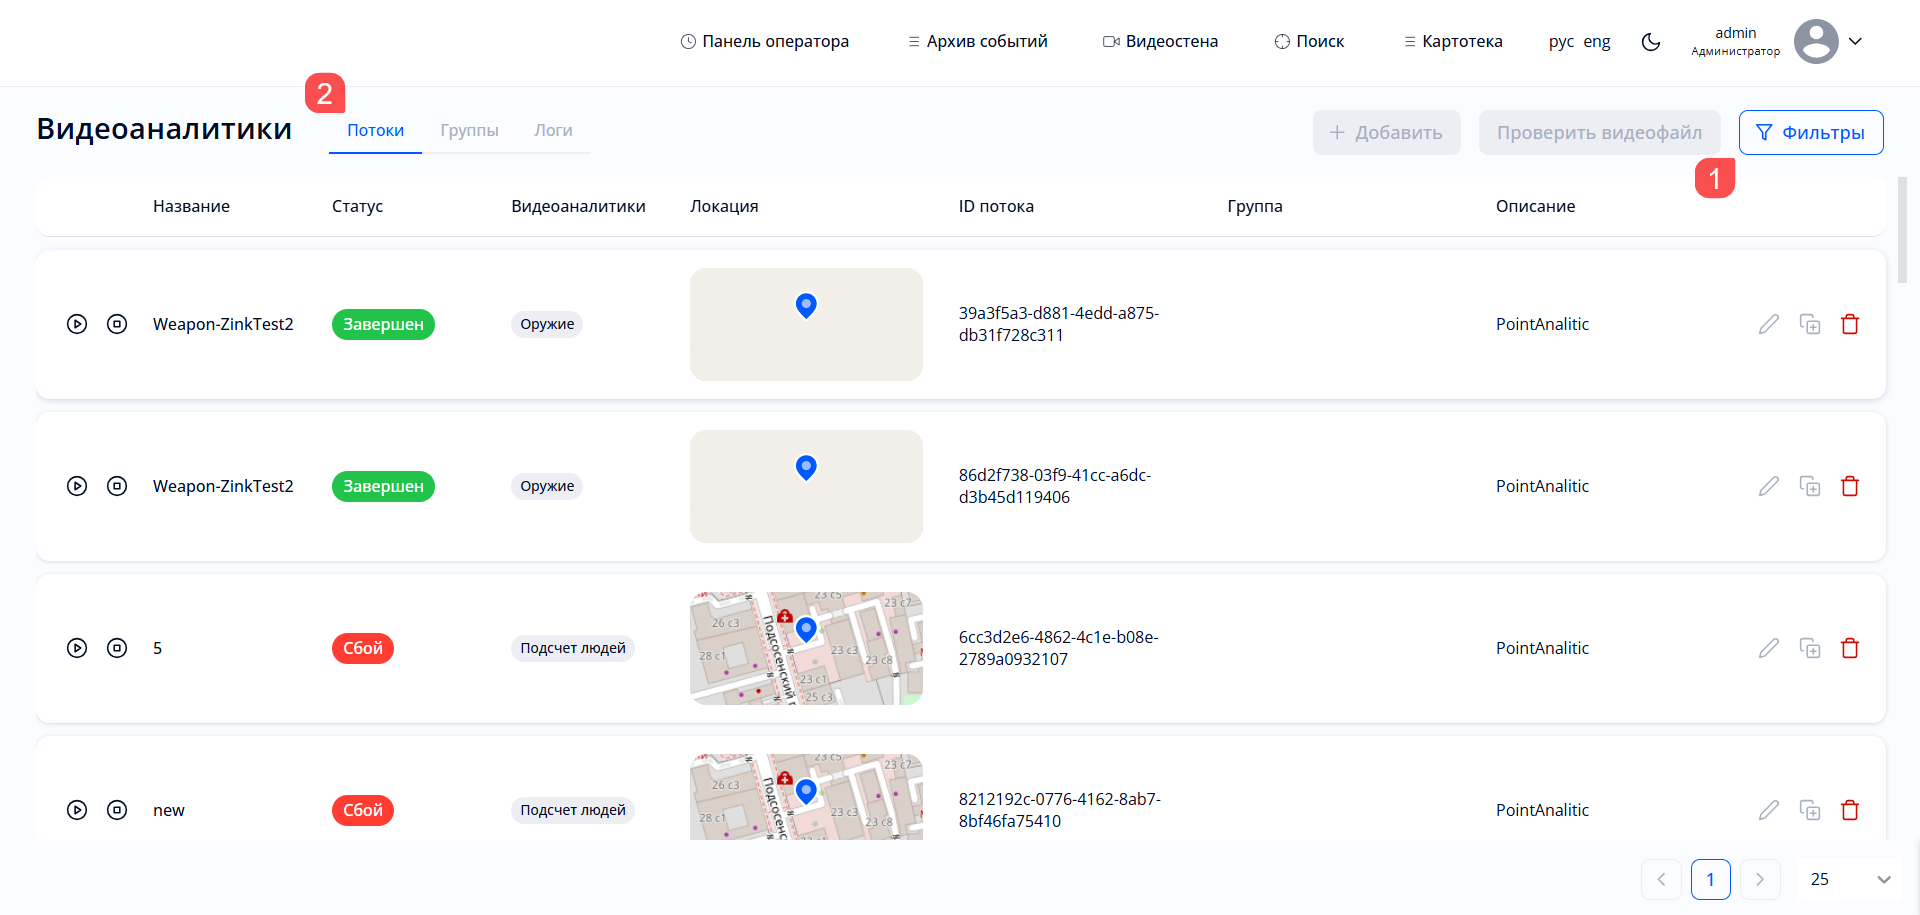Open Поиск in top navigation
Viewport: 1920px width, 915px height.
[x=1309, y=42]
